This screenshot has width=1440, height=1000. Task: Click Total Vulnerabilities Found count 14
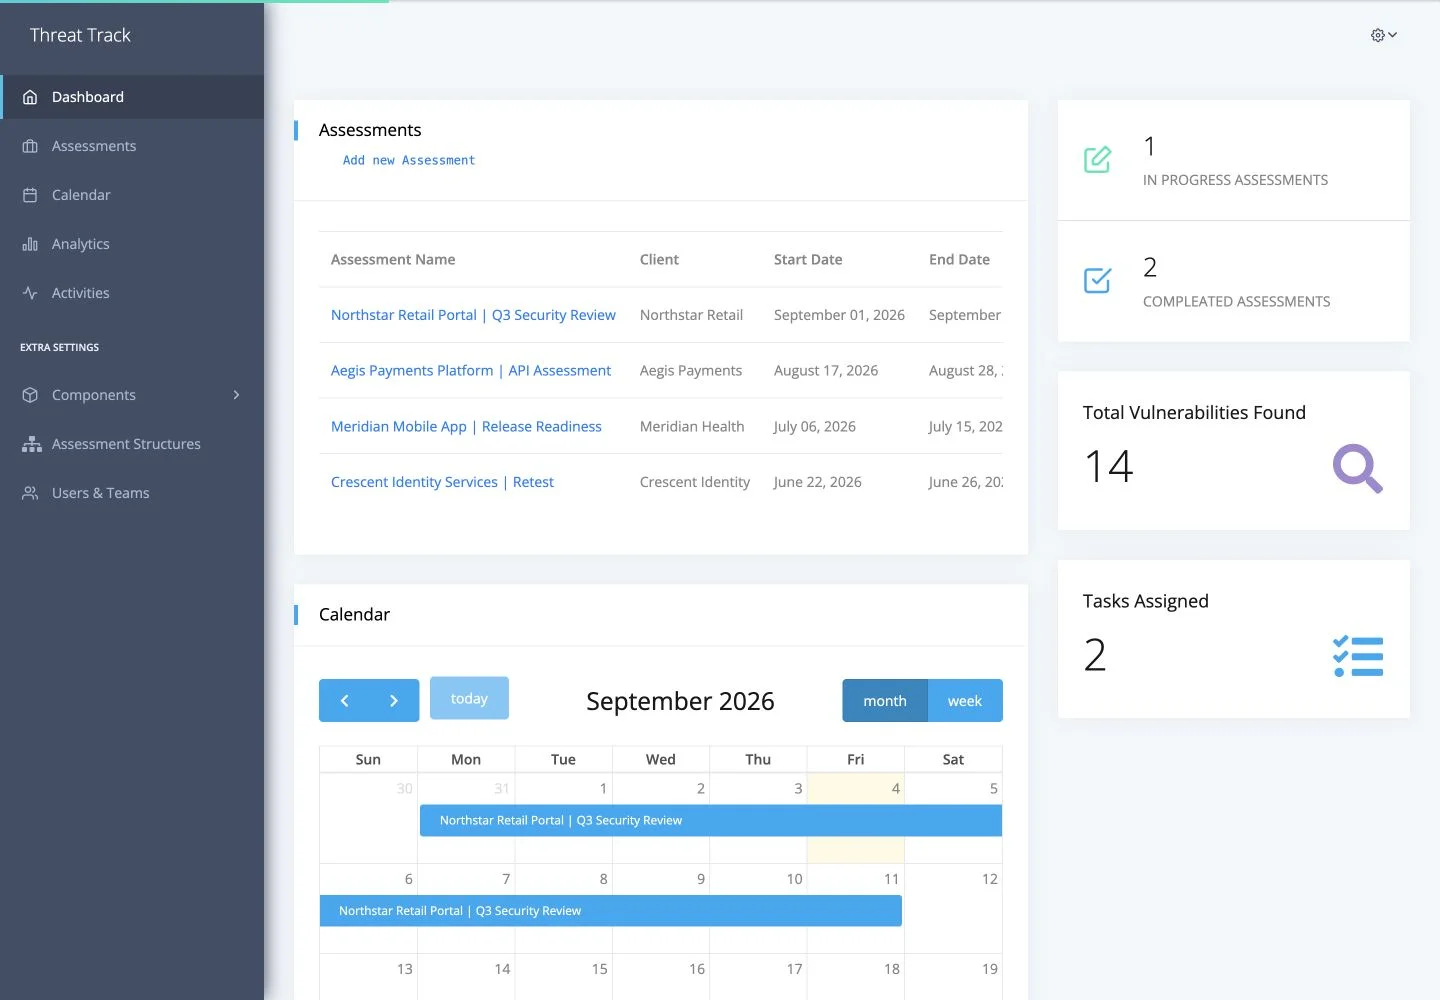[1109, 466]
